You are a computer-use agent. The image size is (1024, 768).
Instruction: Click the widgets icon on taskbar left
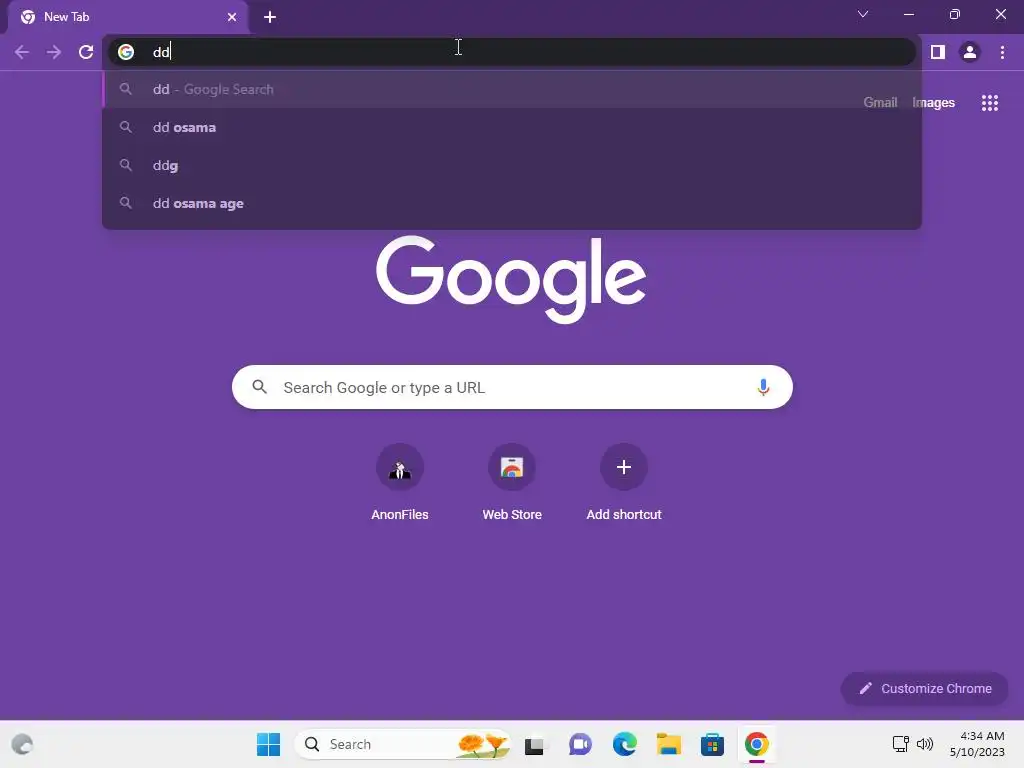click(x=22, y=744)
